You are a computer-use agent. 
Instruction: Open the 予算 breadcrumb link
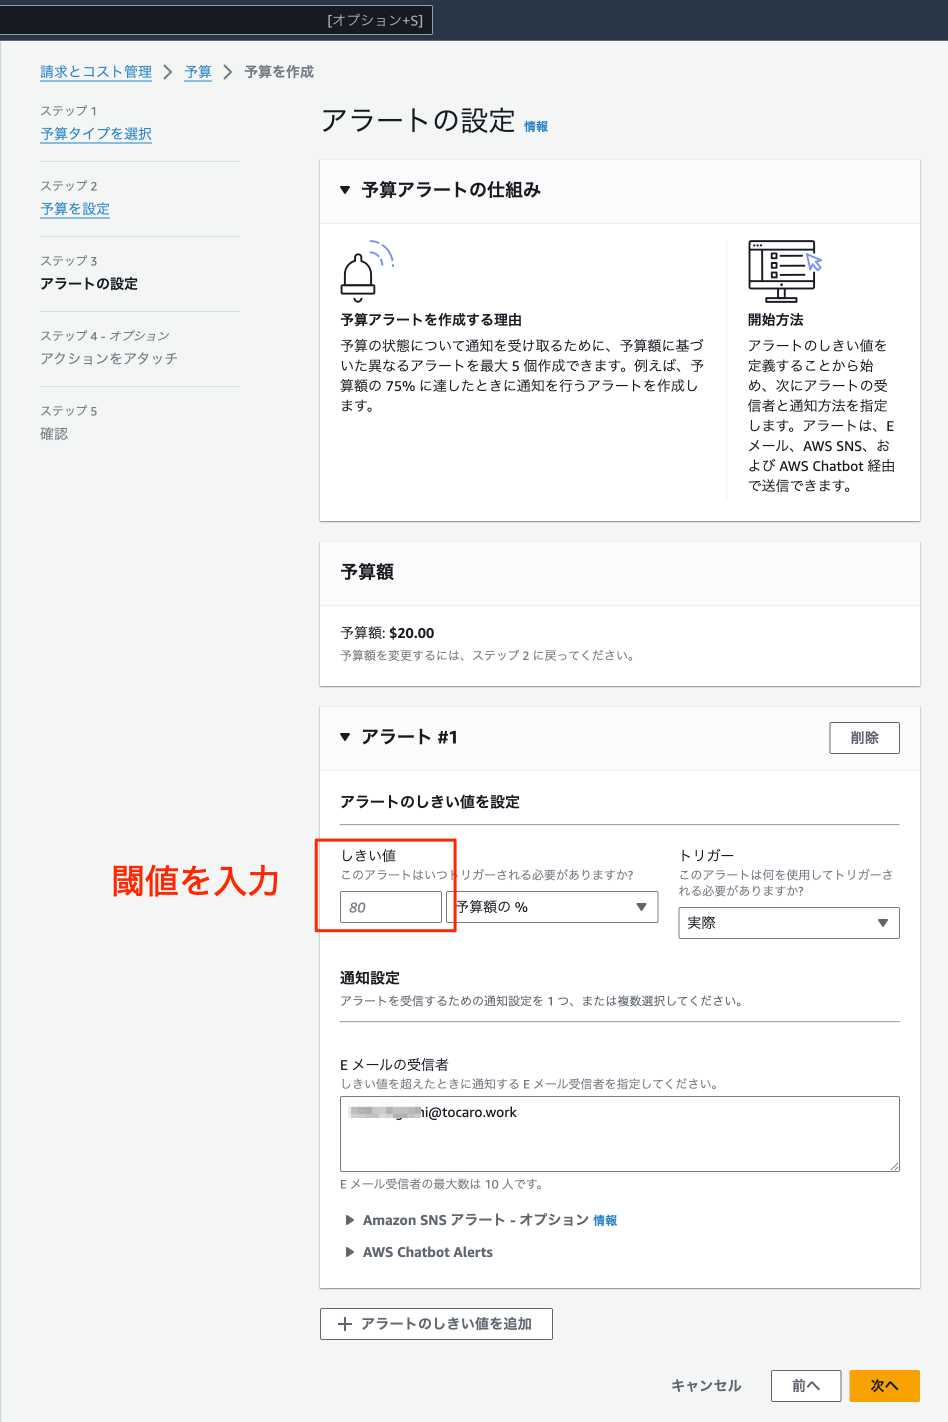[197, 72]
